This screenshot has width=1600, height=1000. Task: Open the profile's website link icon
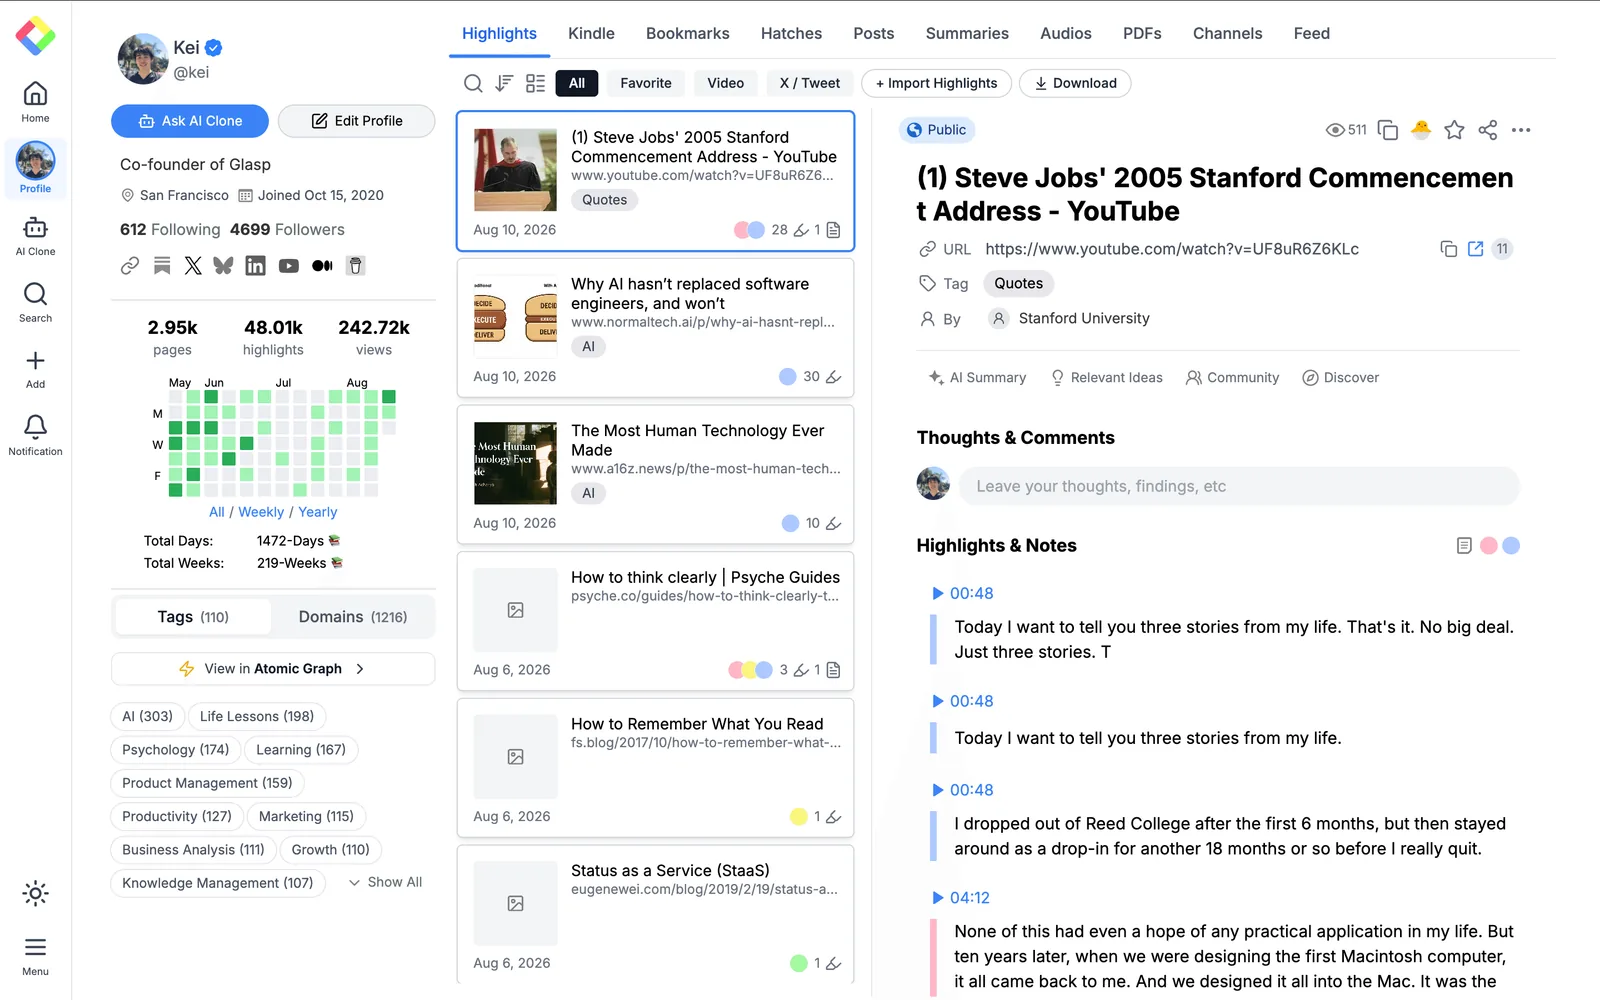pos(130,266)
